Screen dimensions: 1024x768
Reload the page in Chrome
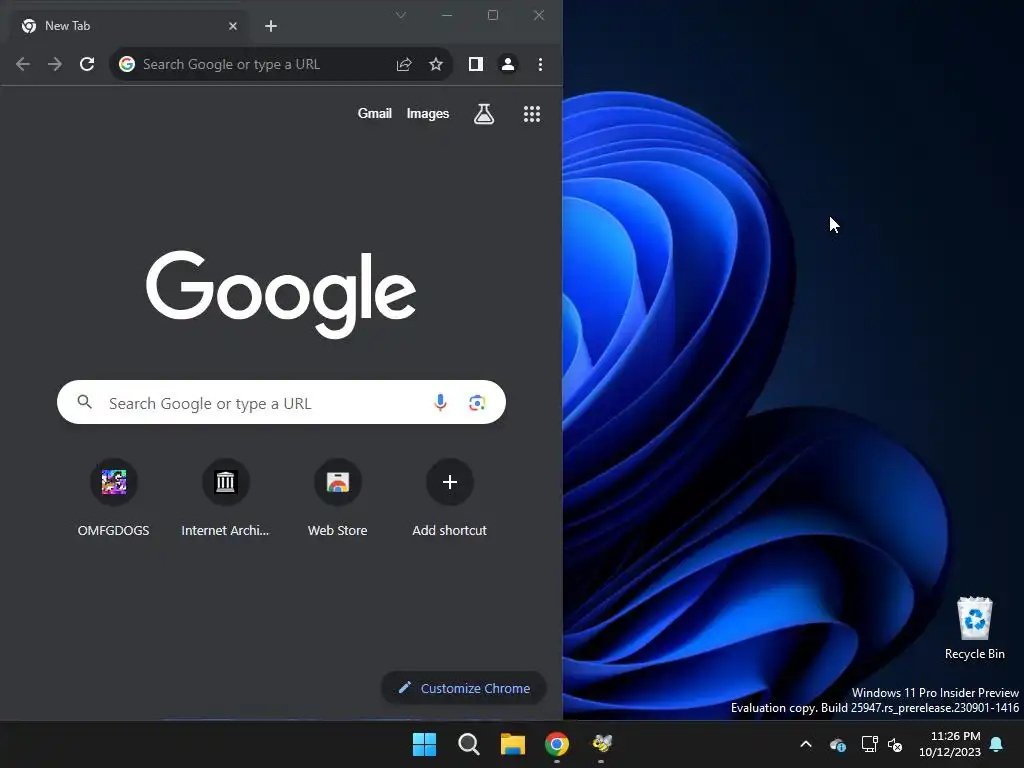click(x=87, y=64)
